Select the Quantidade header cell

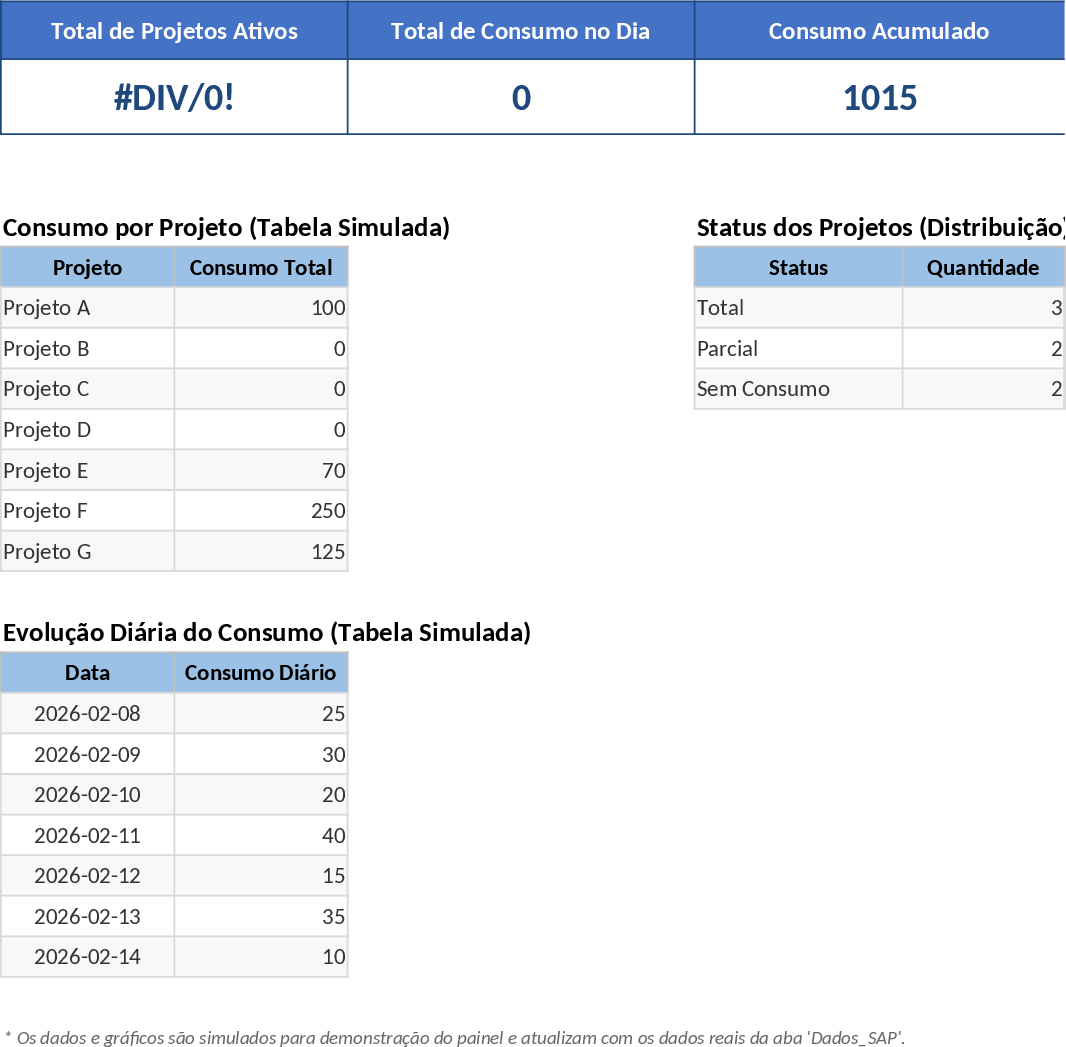[x=983, y=267]
